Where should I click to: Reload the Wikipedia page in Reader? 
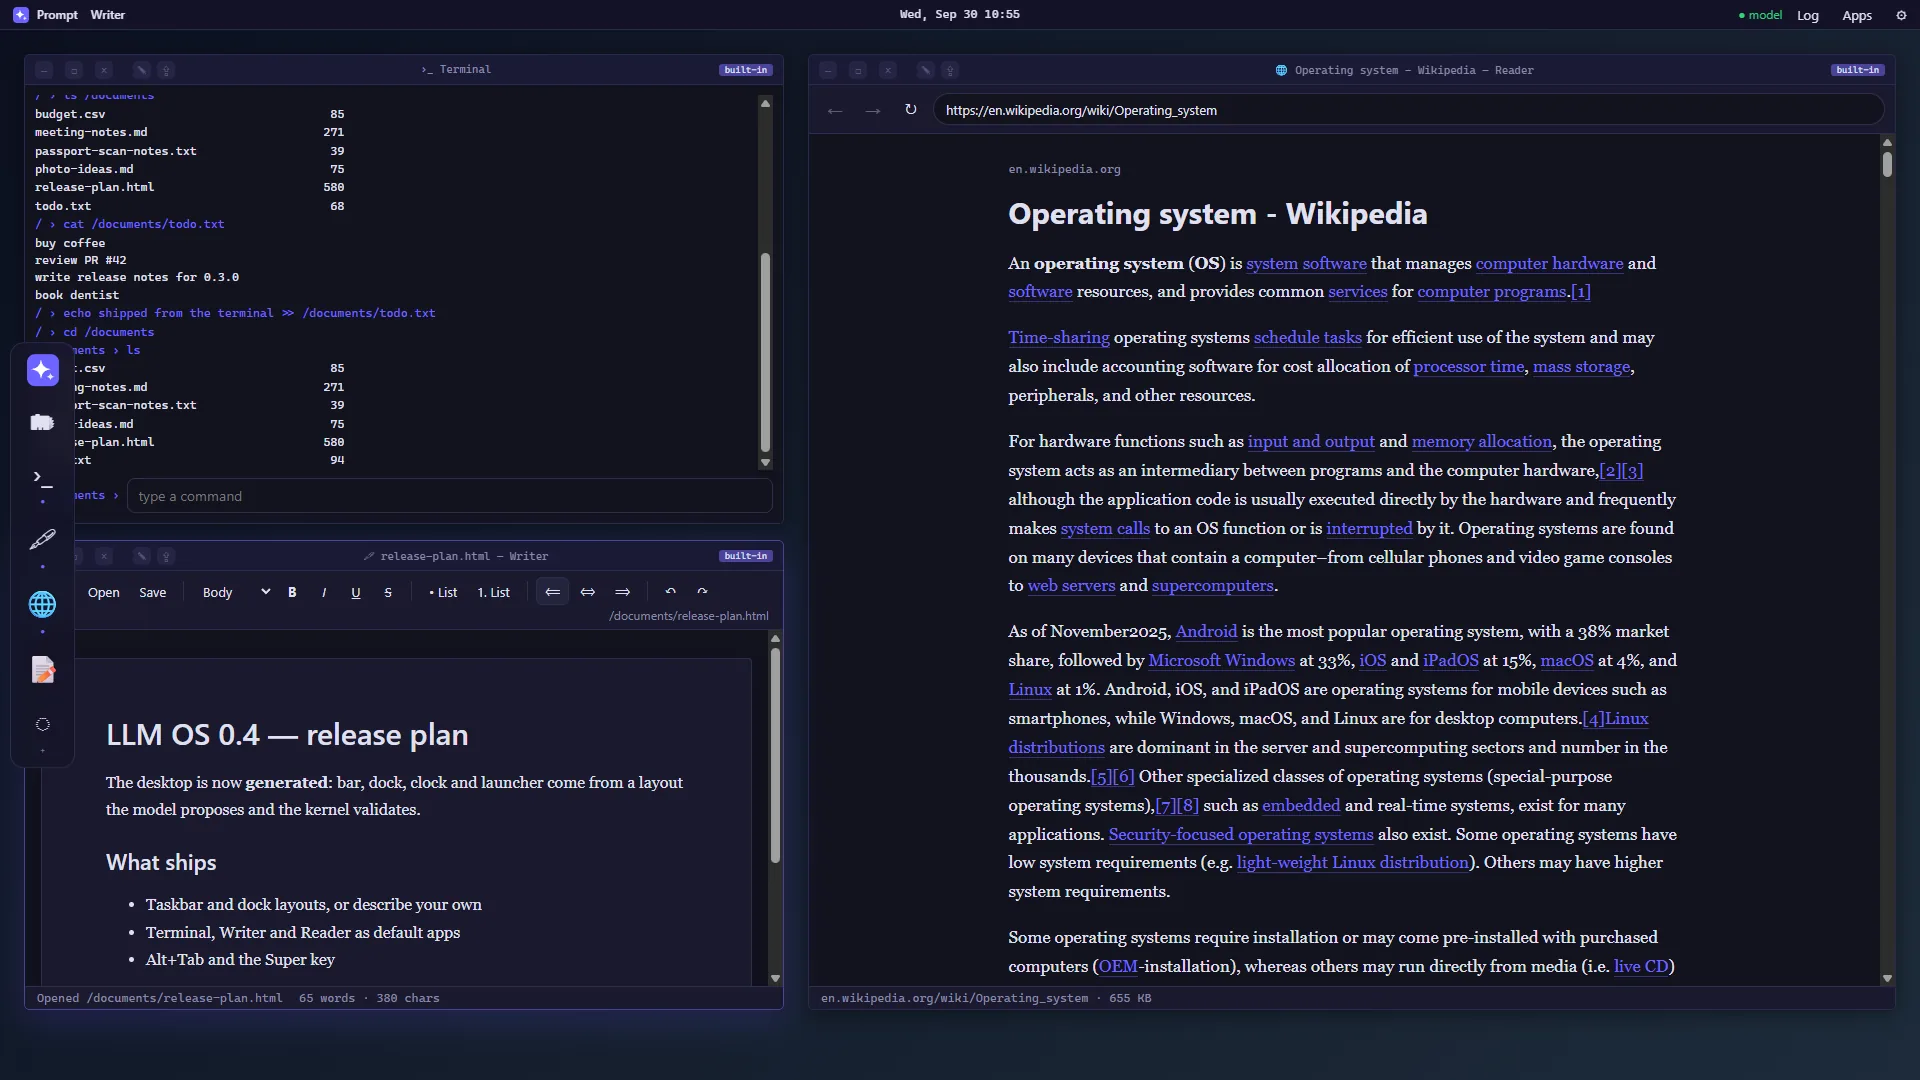[x=910, y=110]
